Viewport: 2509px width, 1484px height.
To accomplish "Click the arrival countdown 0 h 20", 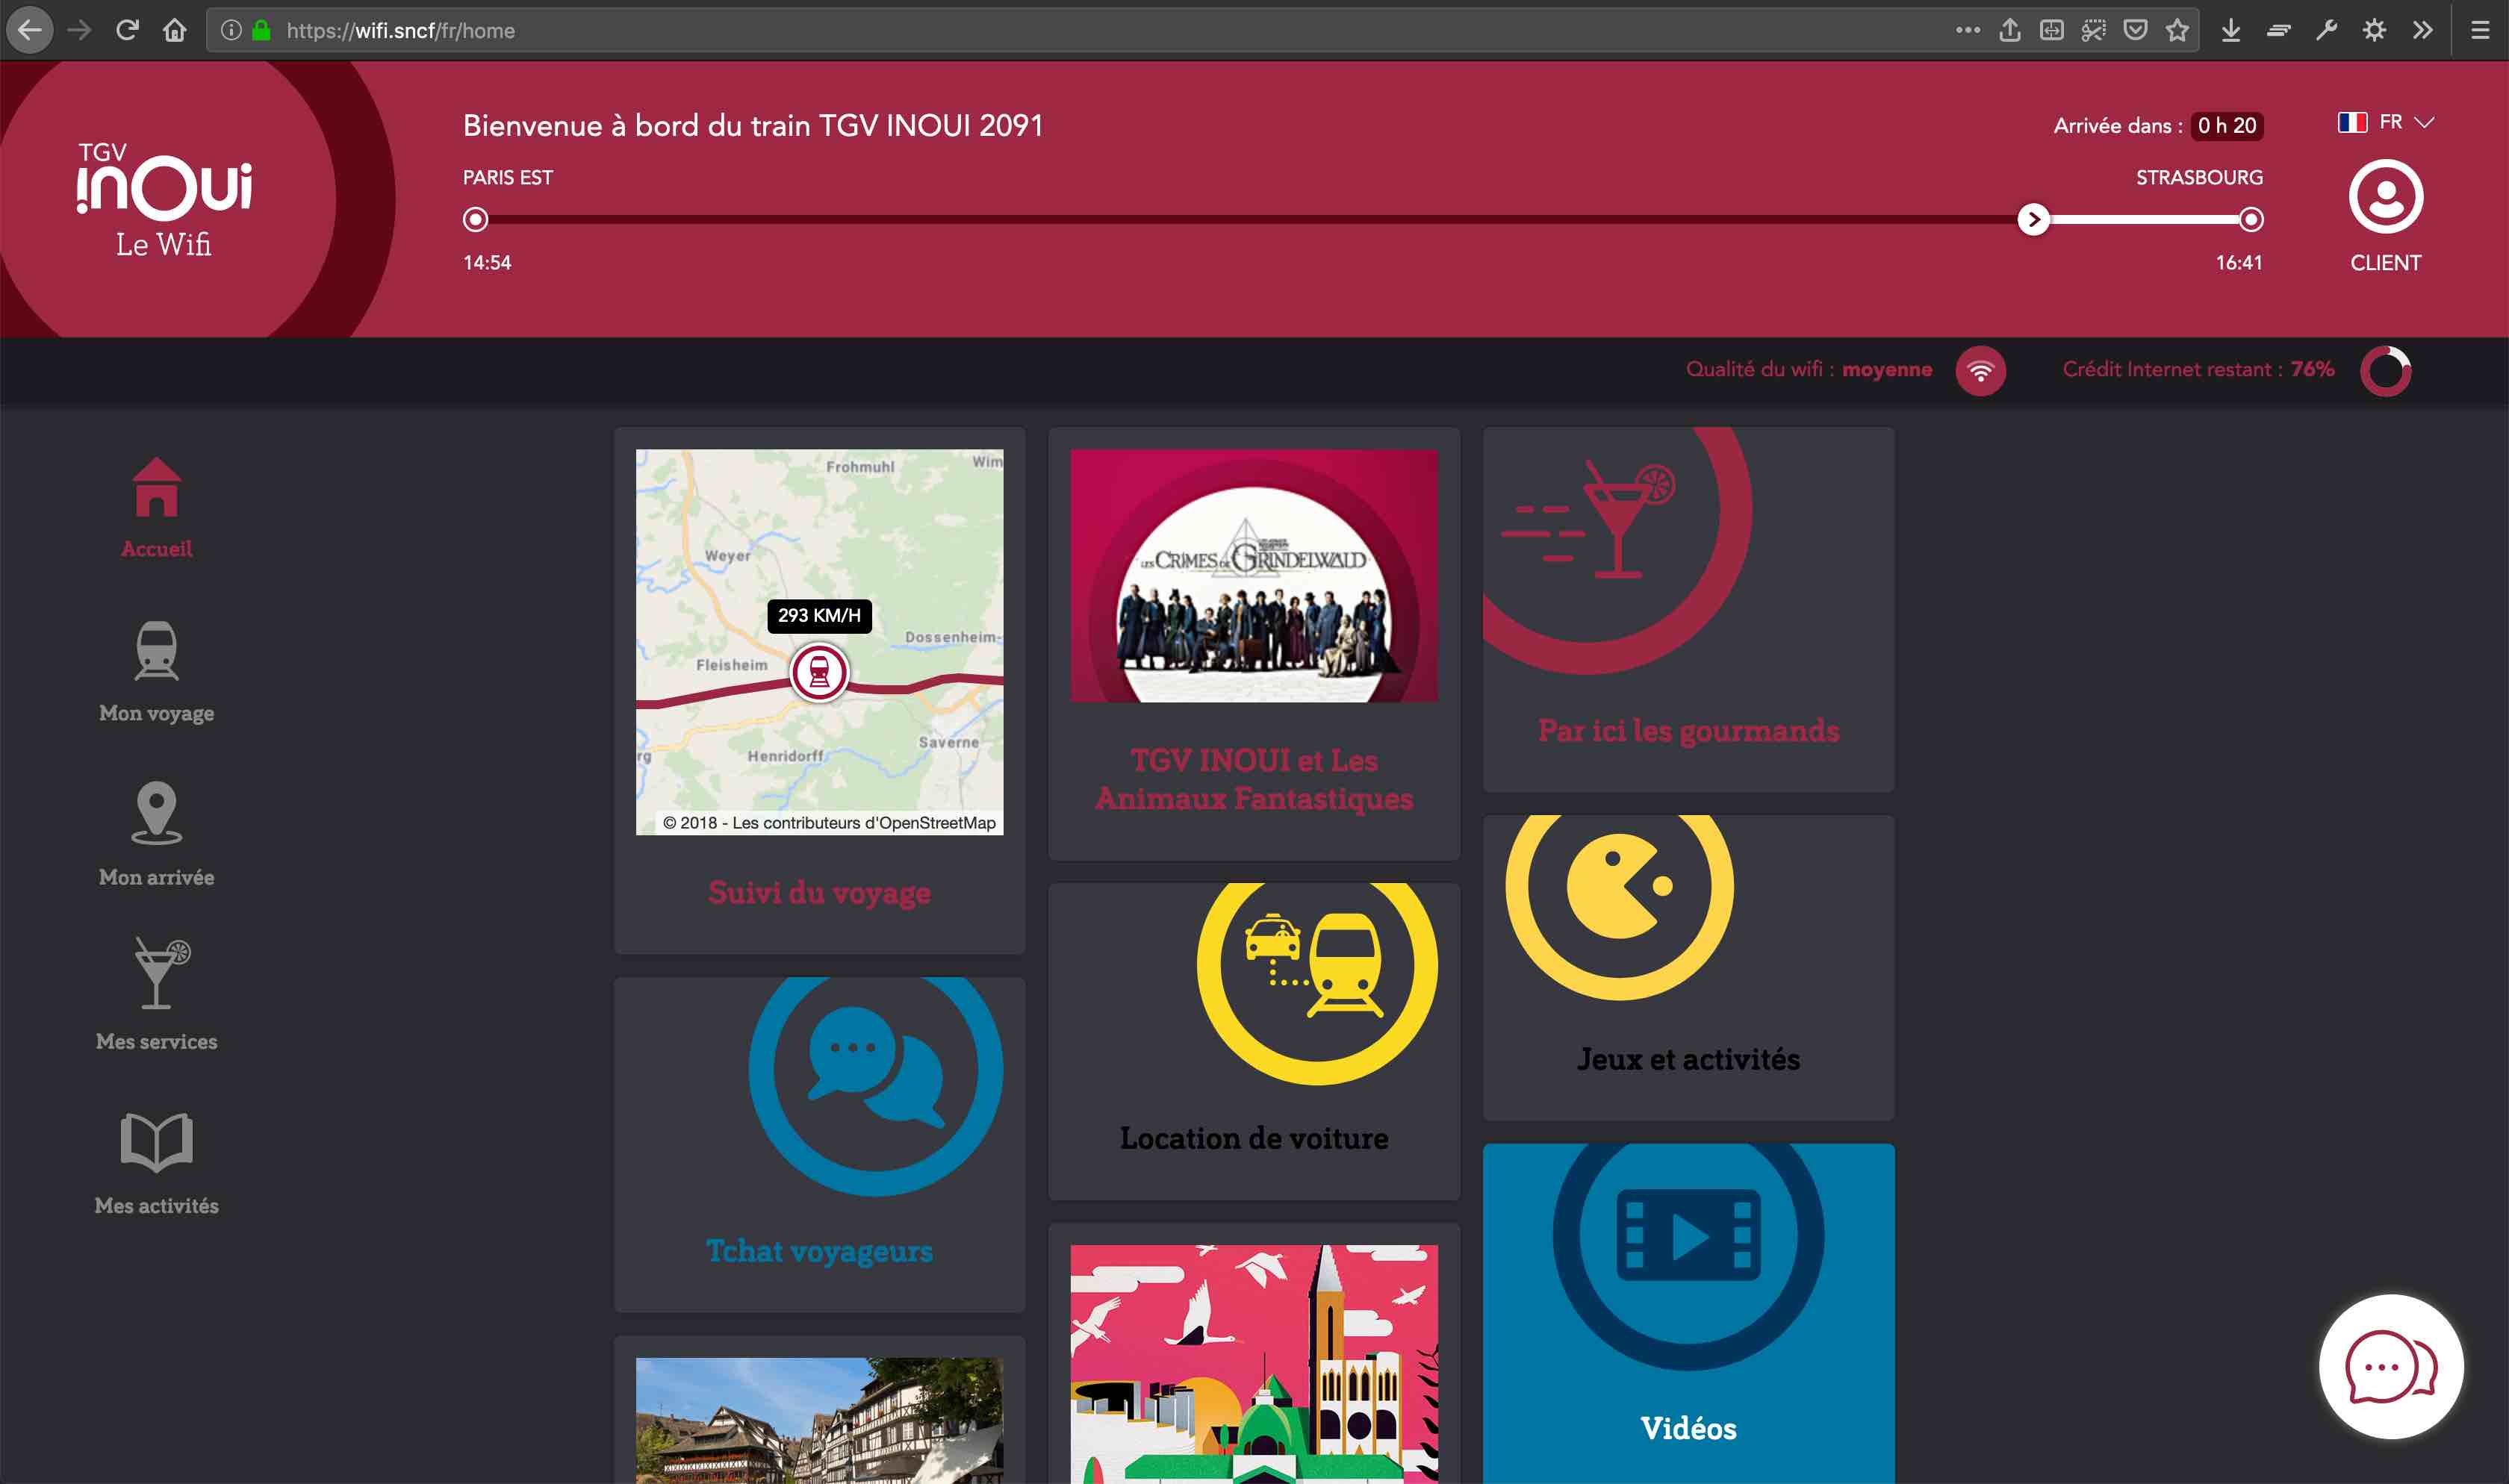I will coord(2227,125).
